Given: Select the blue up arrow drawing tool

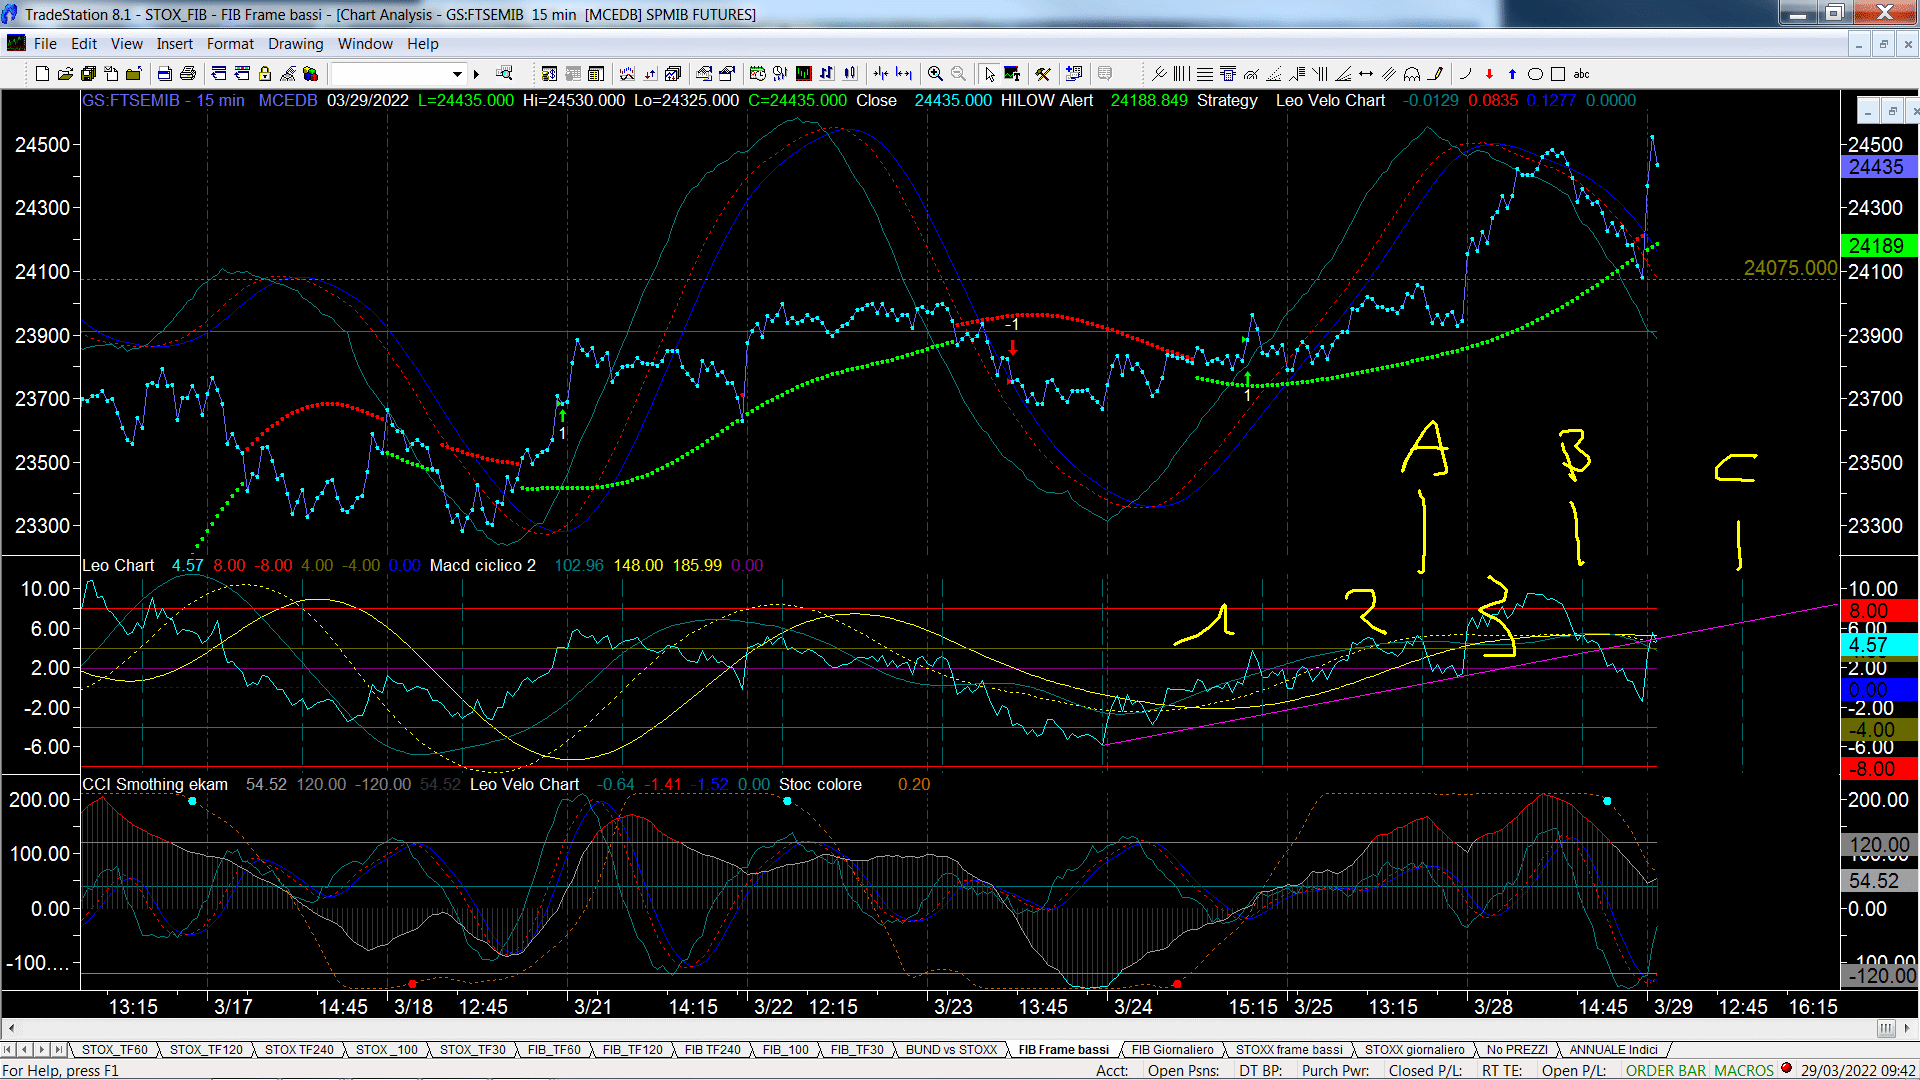Looking at the screenshot, I should [1512, 74].
